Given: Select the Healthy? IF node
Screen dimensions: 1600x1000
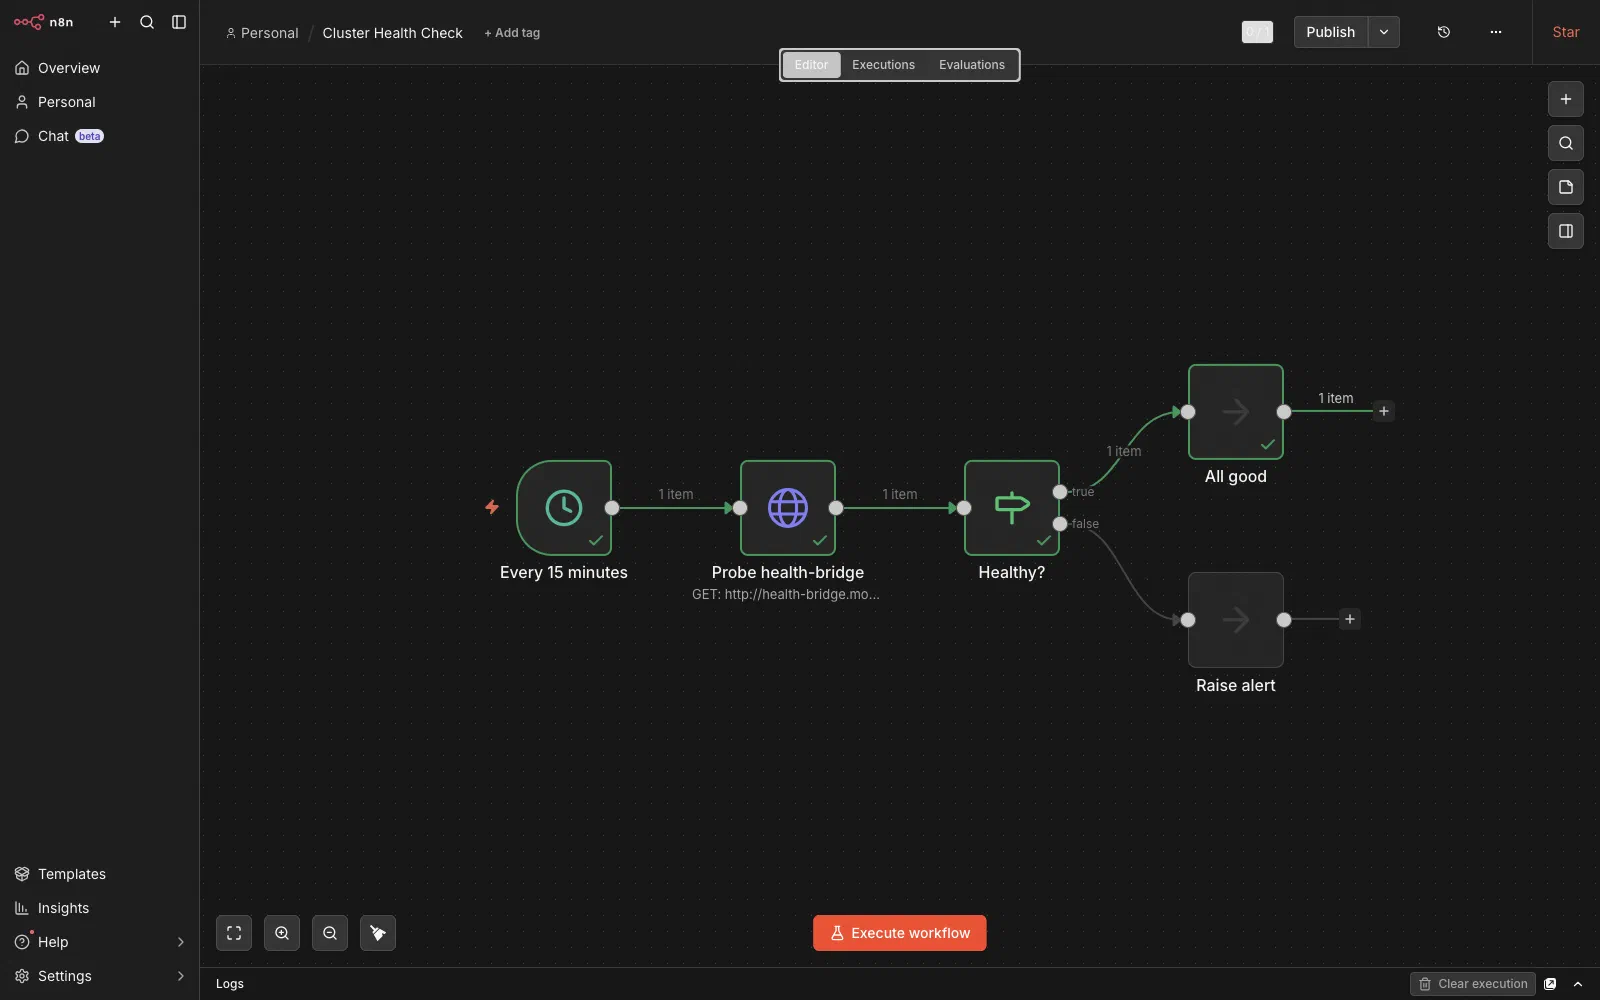Looking at the screenshot, I should (1012, 508).
